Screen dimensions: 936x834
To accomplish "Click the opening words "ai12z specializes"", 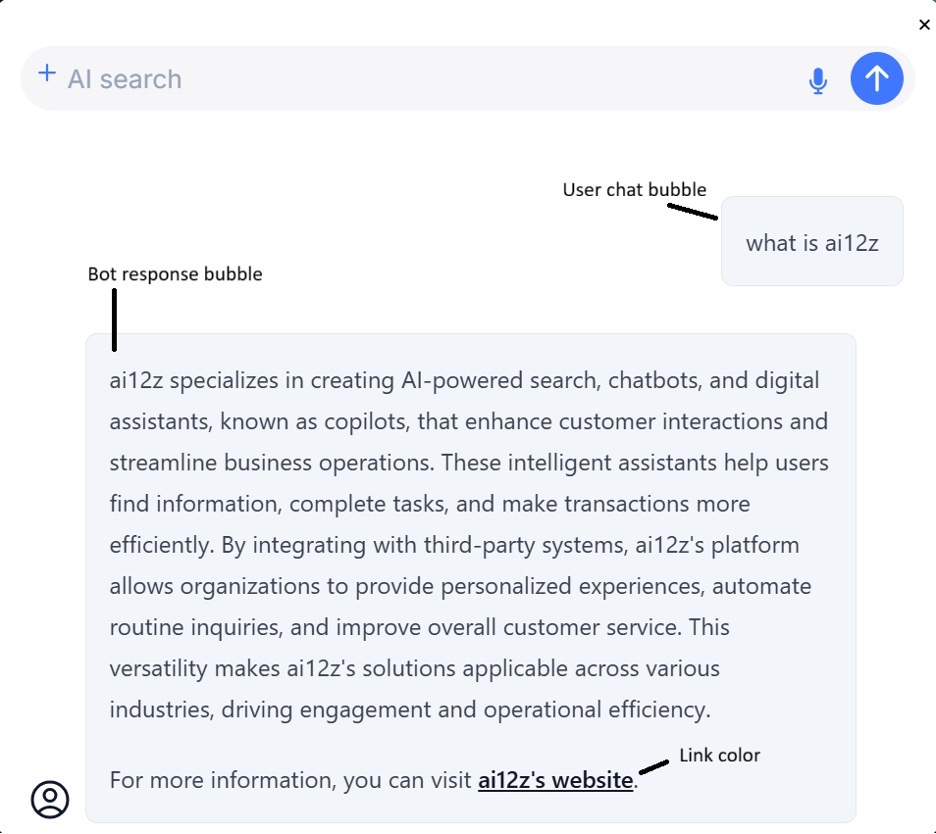I will click(x=195, y=380).
